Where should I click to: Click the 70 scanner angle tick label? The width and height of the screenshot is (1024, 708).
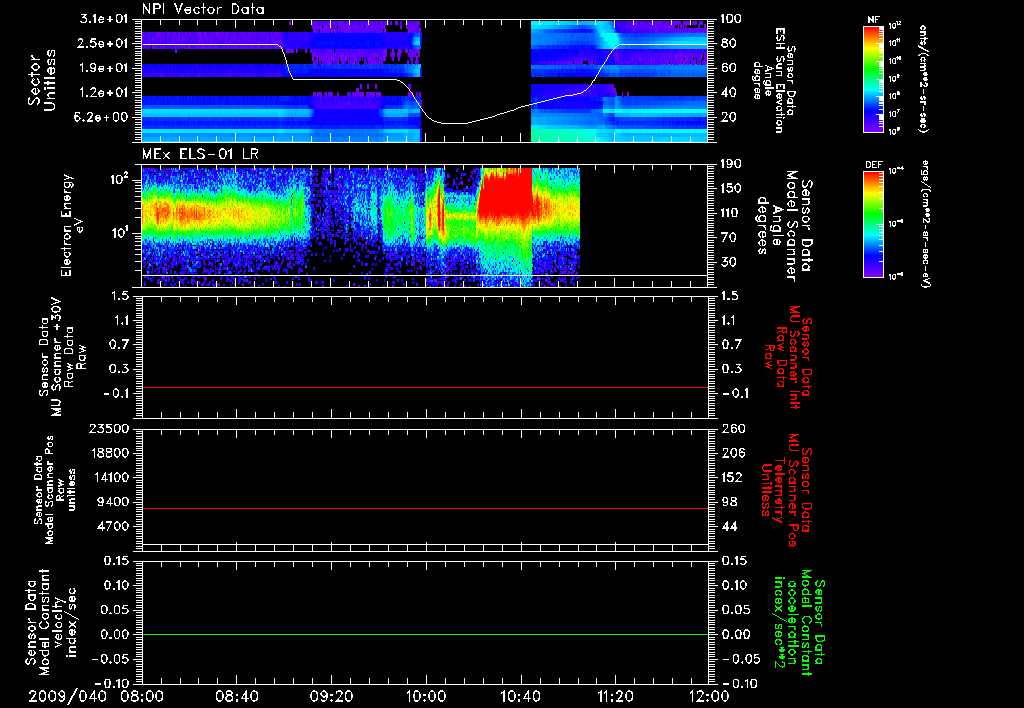click(728, 238)
